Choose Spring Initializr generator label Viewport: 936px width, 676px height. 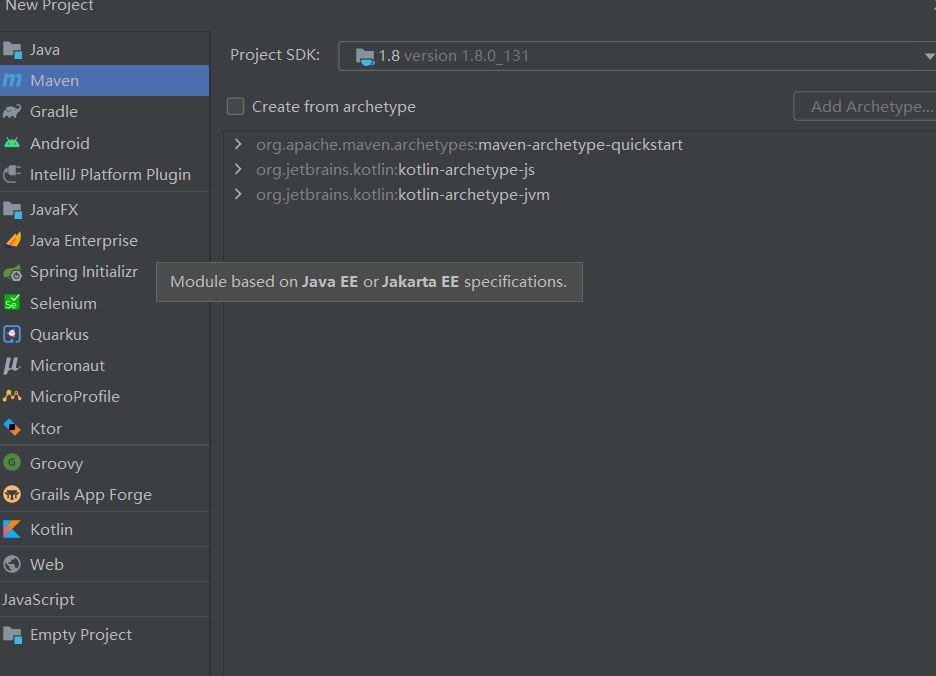84,272
